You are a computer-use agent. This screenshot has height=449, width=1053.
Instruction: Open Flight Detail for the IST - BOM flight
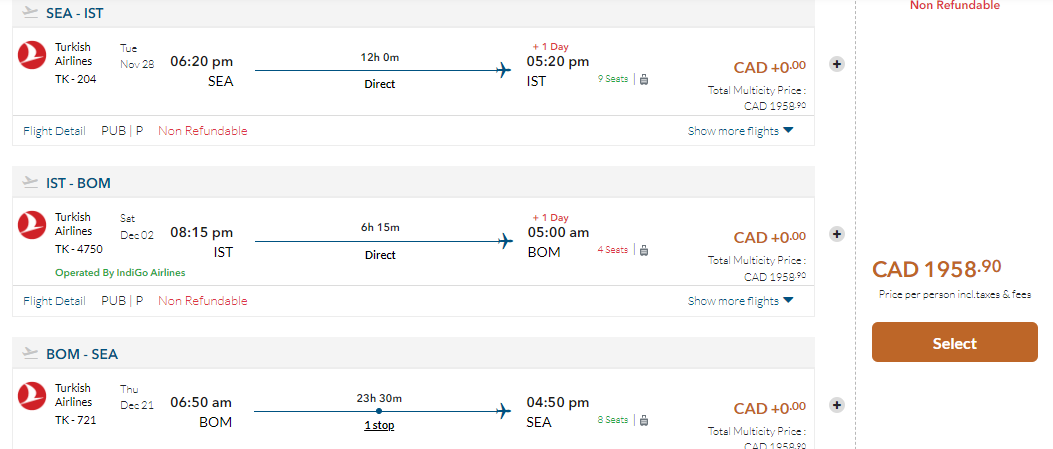pos(54,301)
